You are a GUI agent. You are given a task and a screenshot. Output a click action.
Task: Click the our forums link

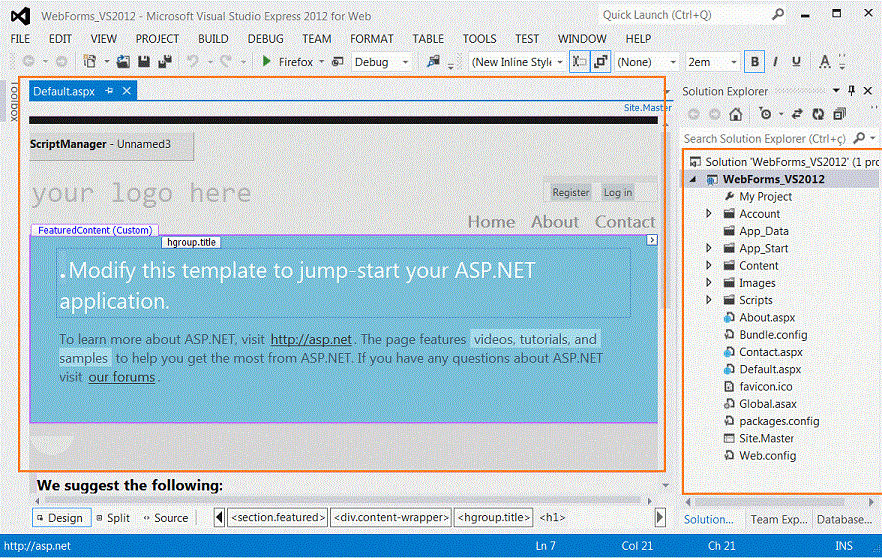tap(122, 377)
